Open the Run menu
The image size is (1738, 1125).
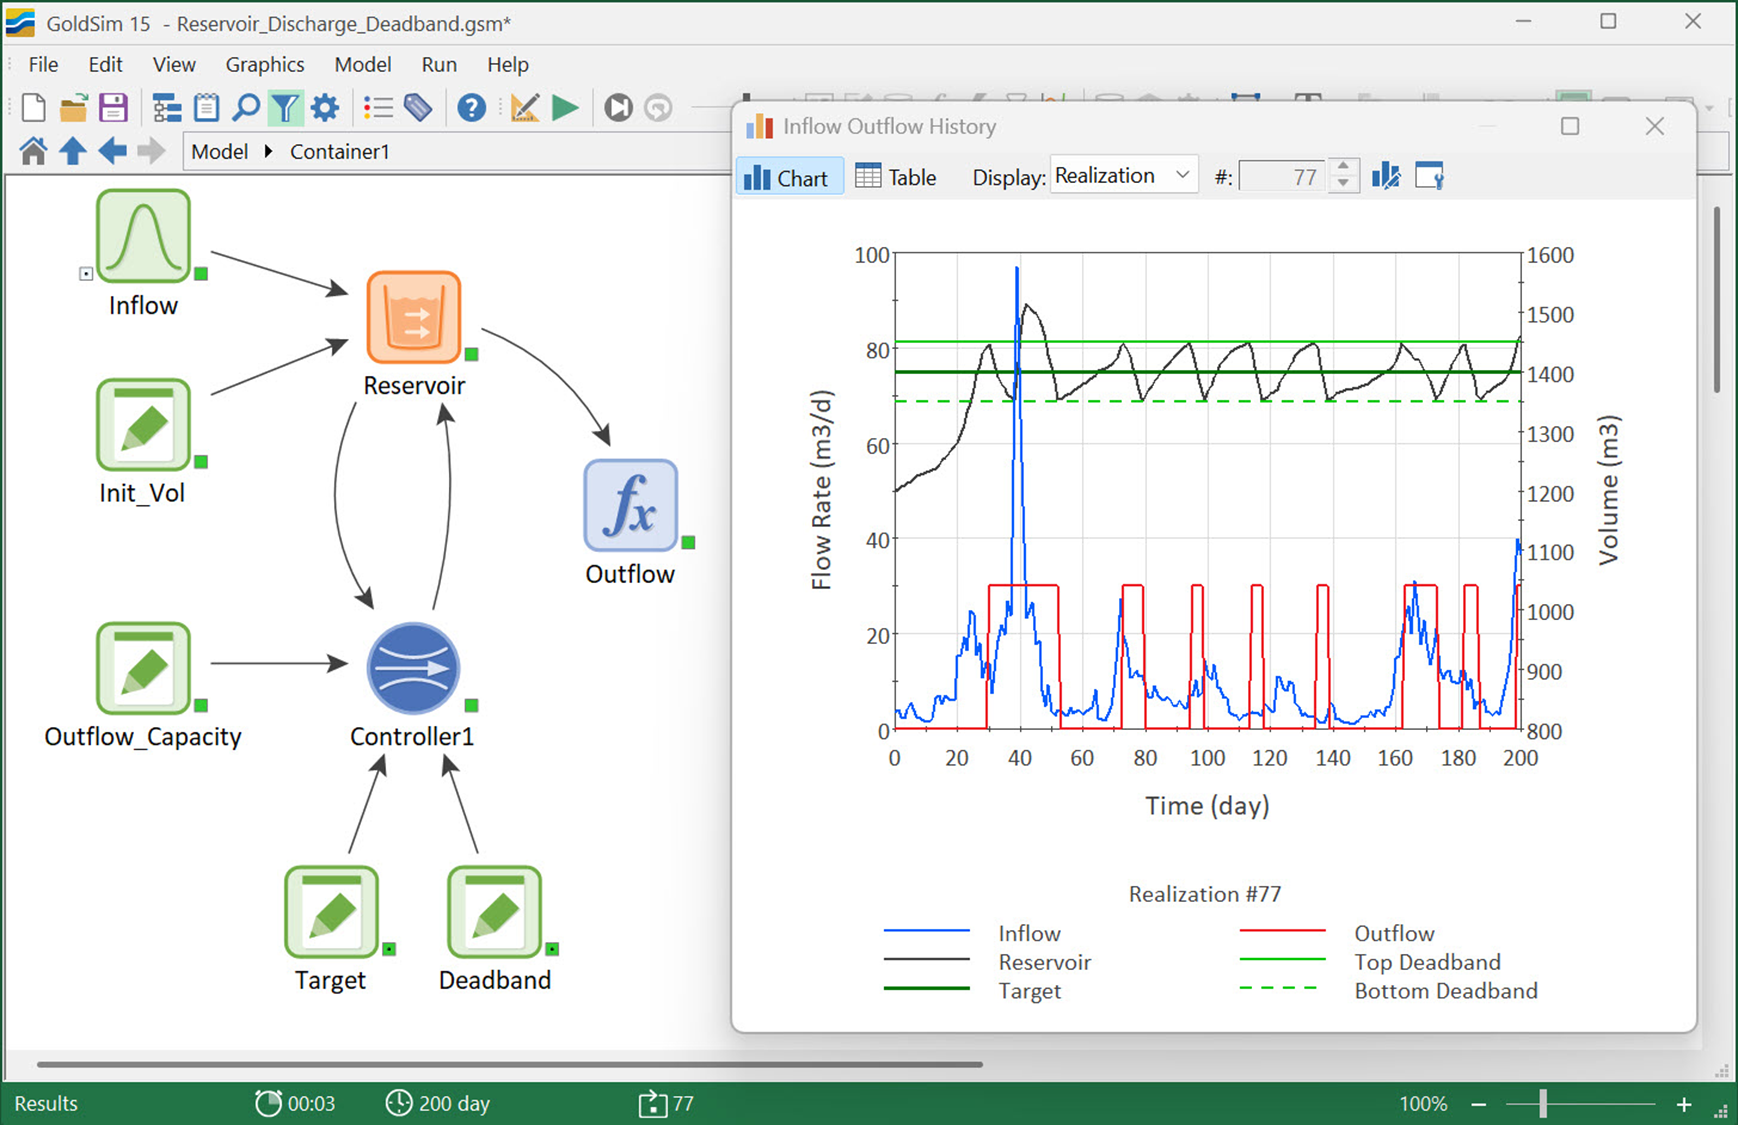tap(439, 64)
